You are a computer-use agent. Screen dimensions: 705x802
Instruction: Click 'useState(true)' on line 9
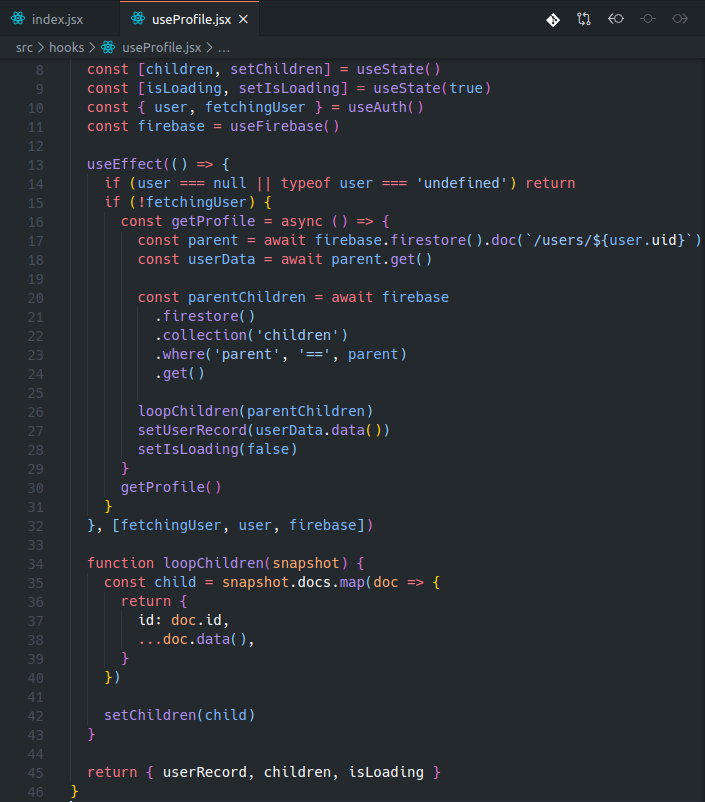click(432, 88)
